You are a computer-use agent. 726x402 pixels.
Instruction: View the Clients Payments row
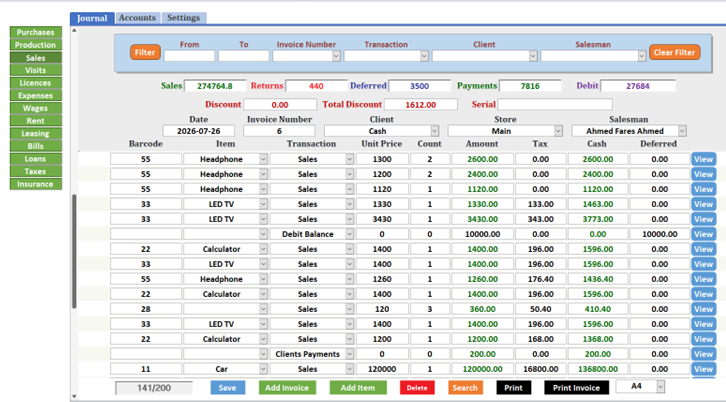(x=704, y=354)
